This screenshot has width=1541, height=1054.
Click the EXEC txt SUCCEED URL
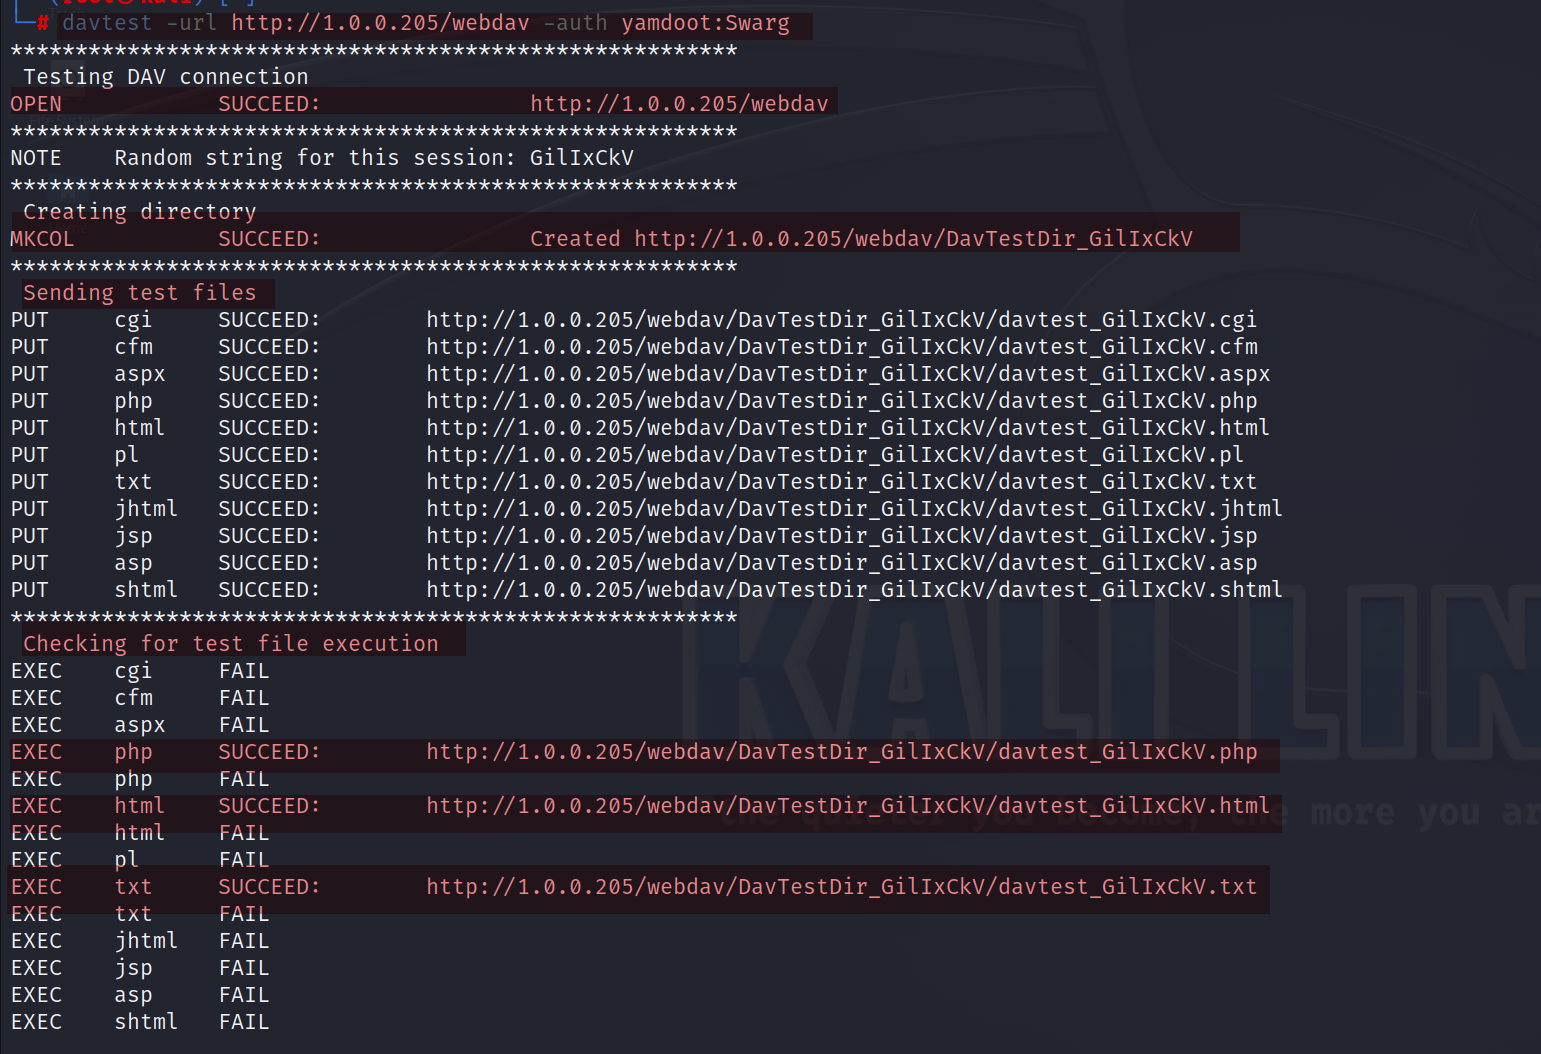click(x=841, y=887)
